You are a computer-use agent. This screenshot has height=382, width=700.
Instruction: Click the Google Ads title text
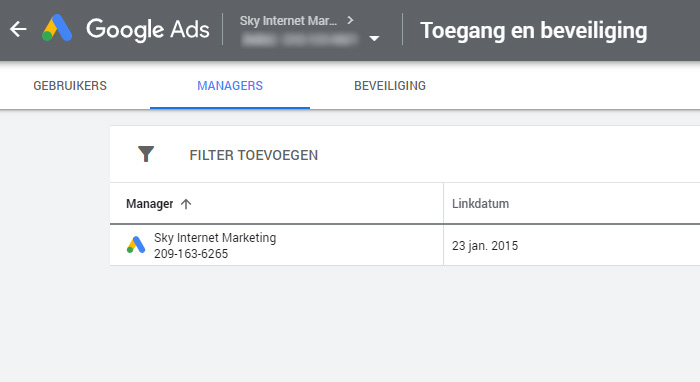148,29
